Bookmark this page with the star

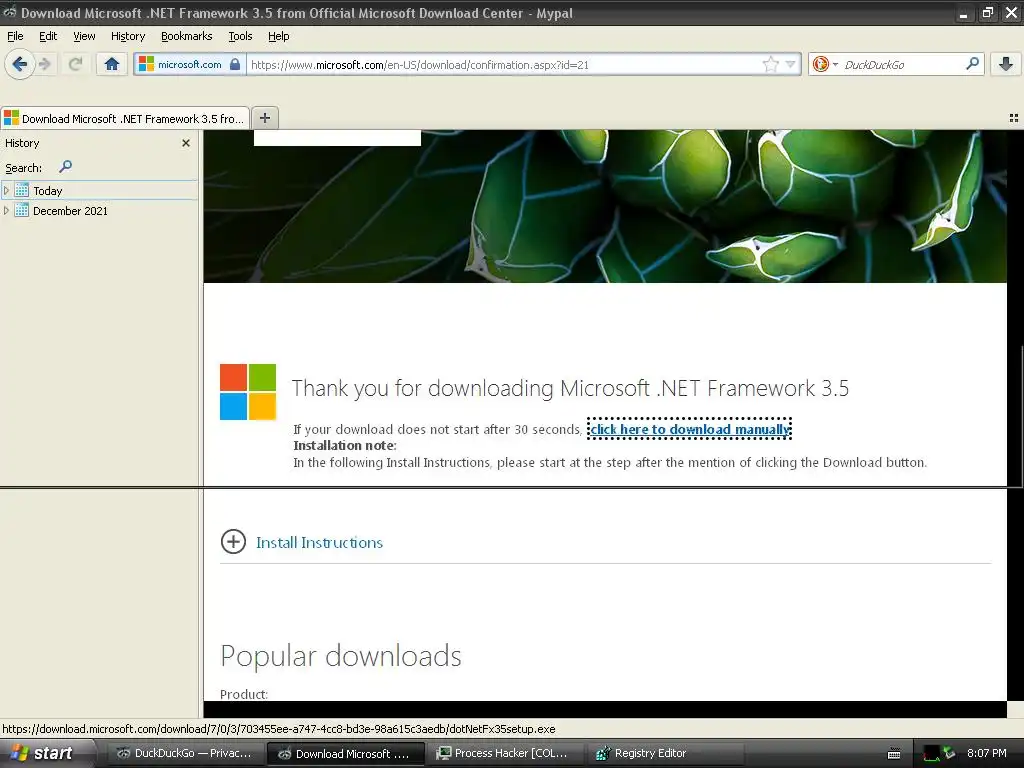[771, 64]
